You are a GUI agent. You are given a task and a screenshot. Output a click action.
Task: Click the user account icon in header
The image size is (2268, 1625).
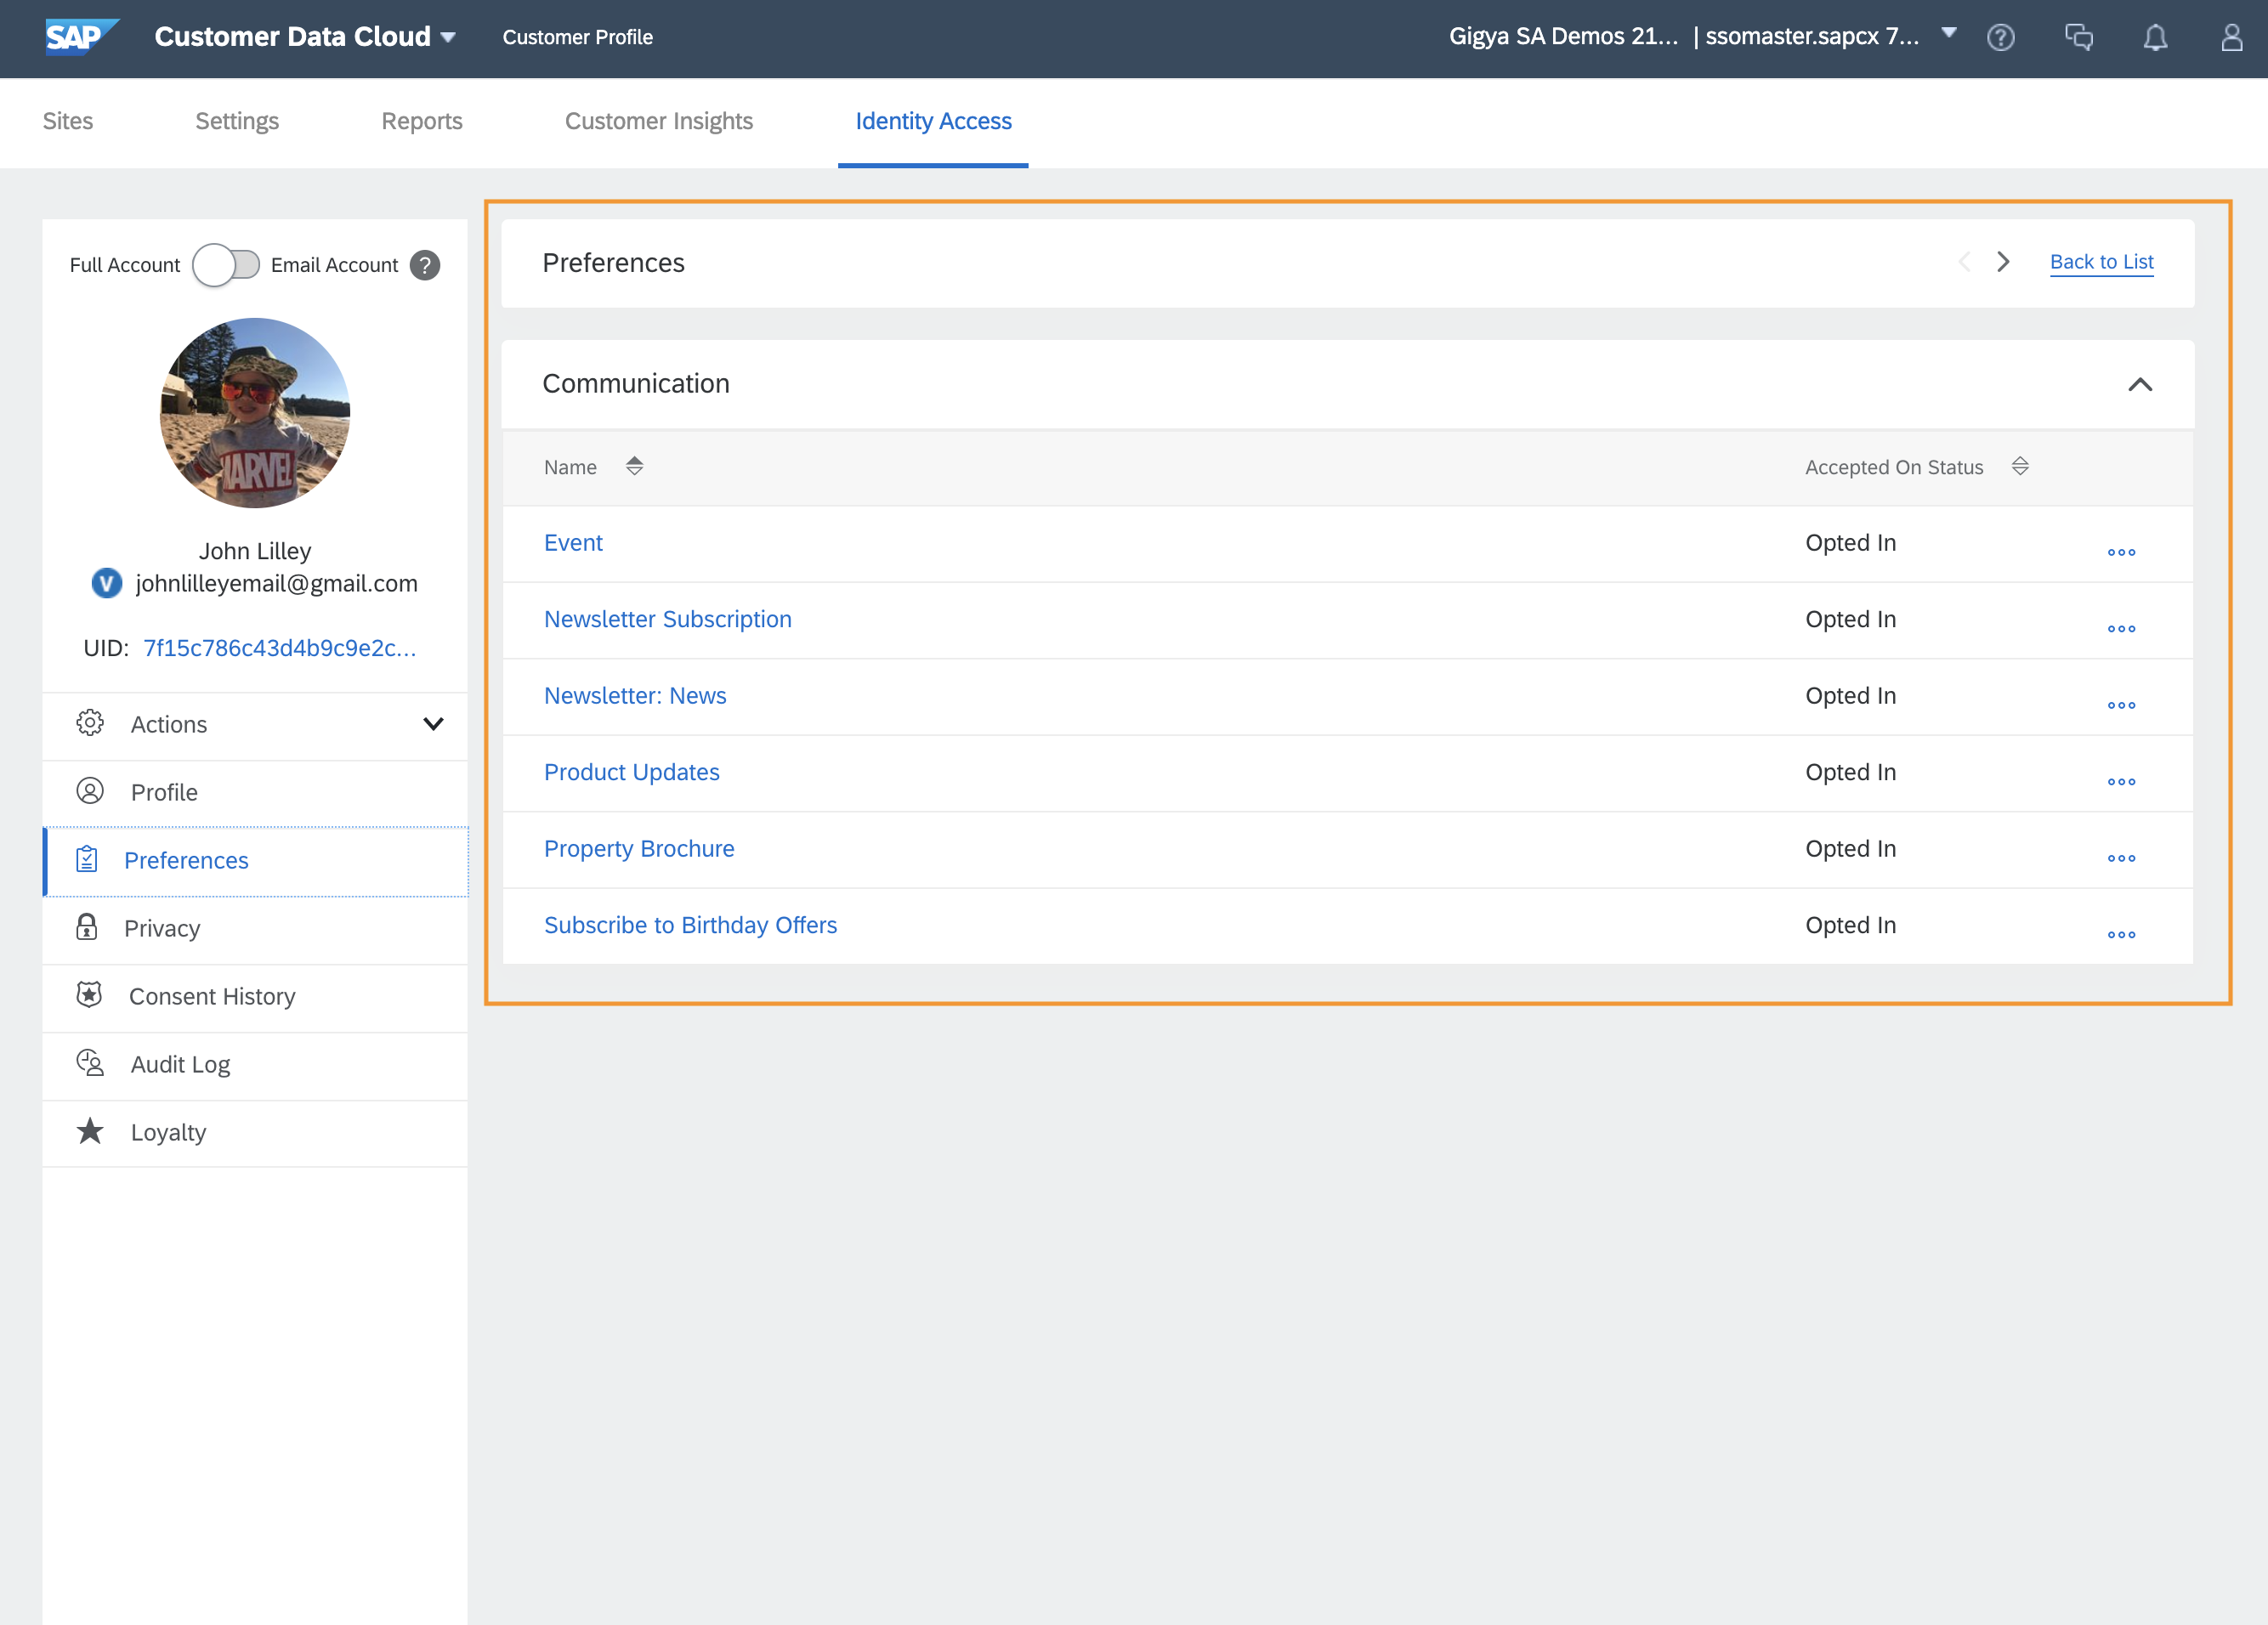[2231, 38]
